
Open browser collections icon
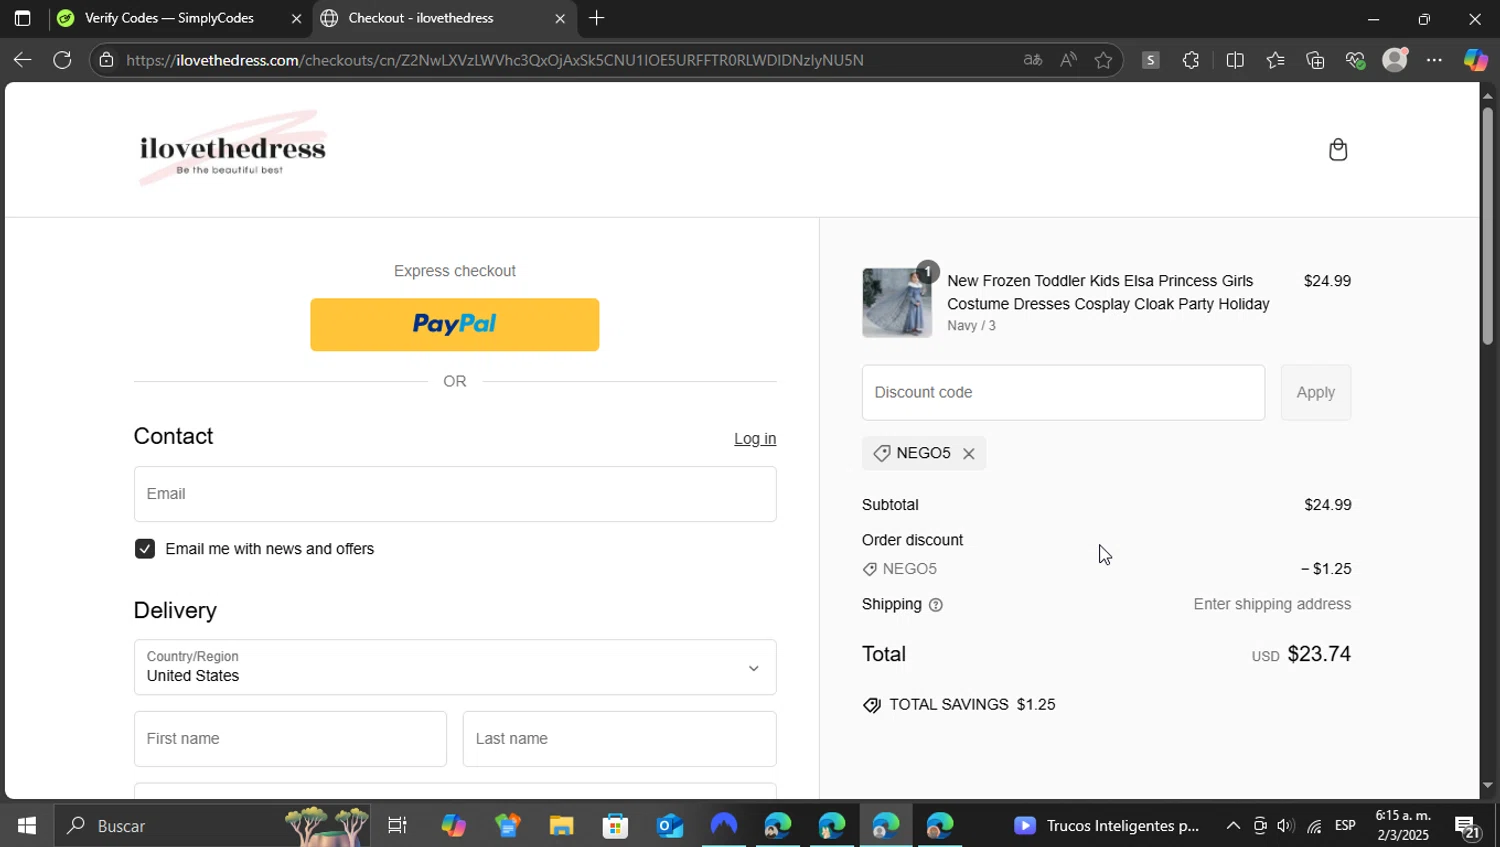tap(1315, 60)
